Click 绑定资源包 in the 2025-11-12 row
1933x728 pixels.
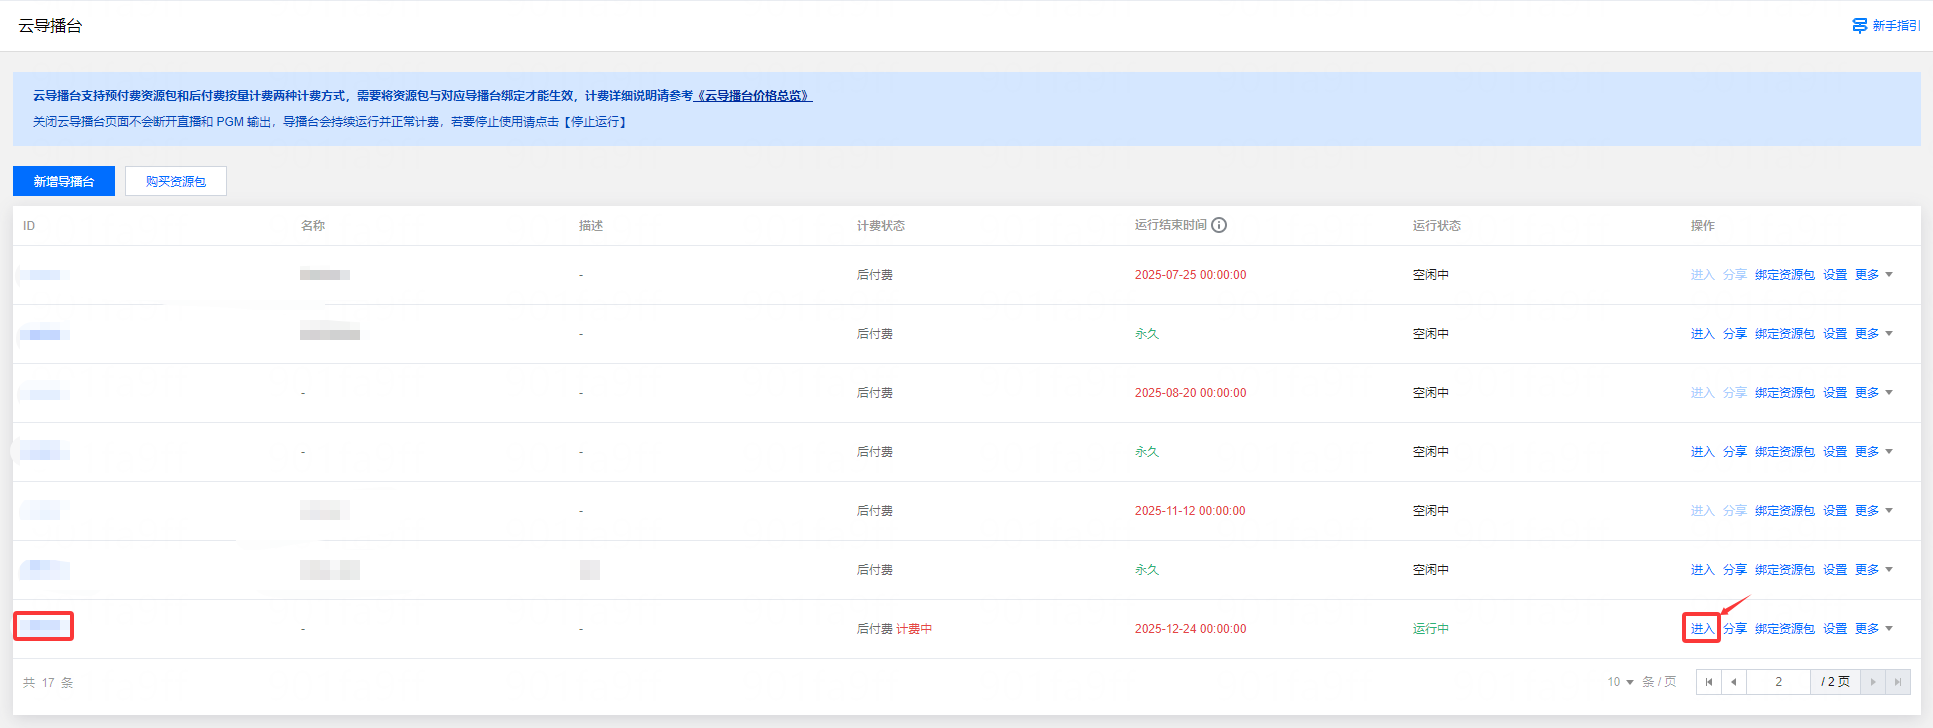1784,511
